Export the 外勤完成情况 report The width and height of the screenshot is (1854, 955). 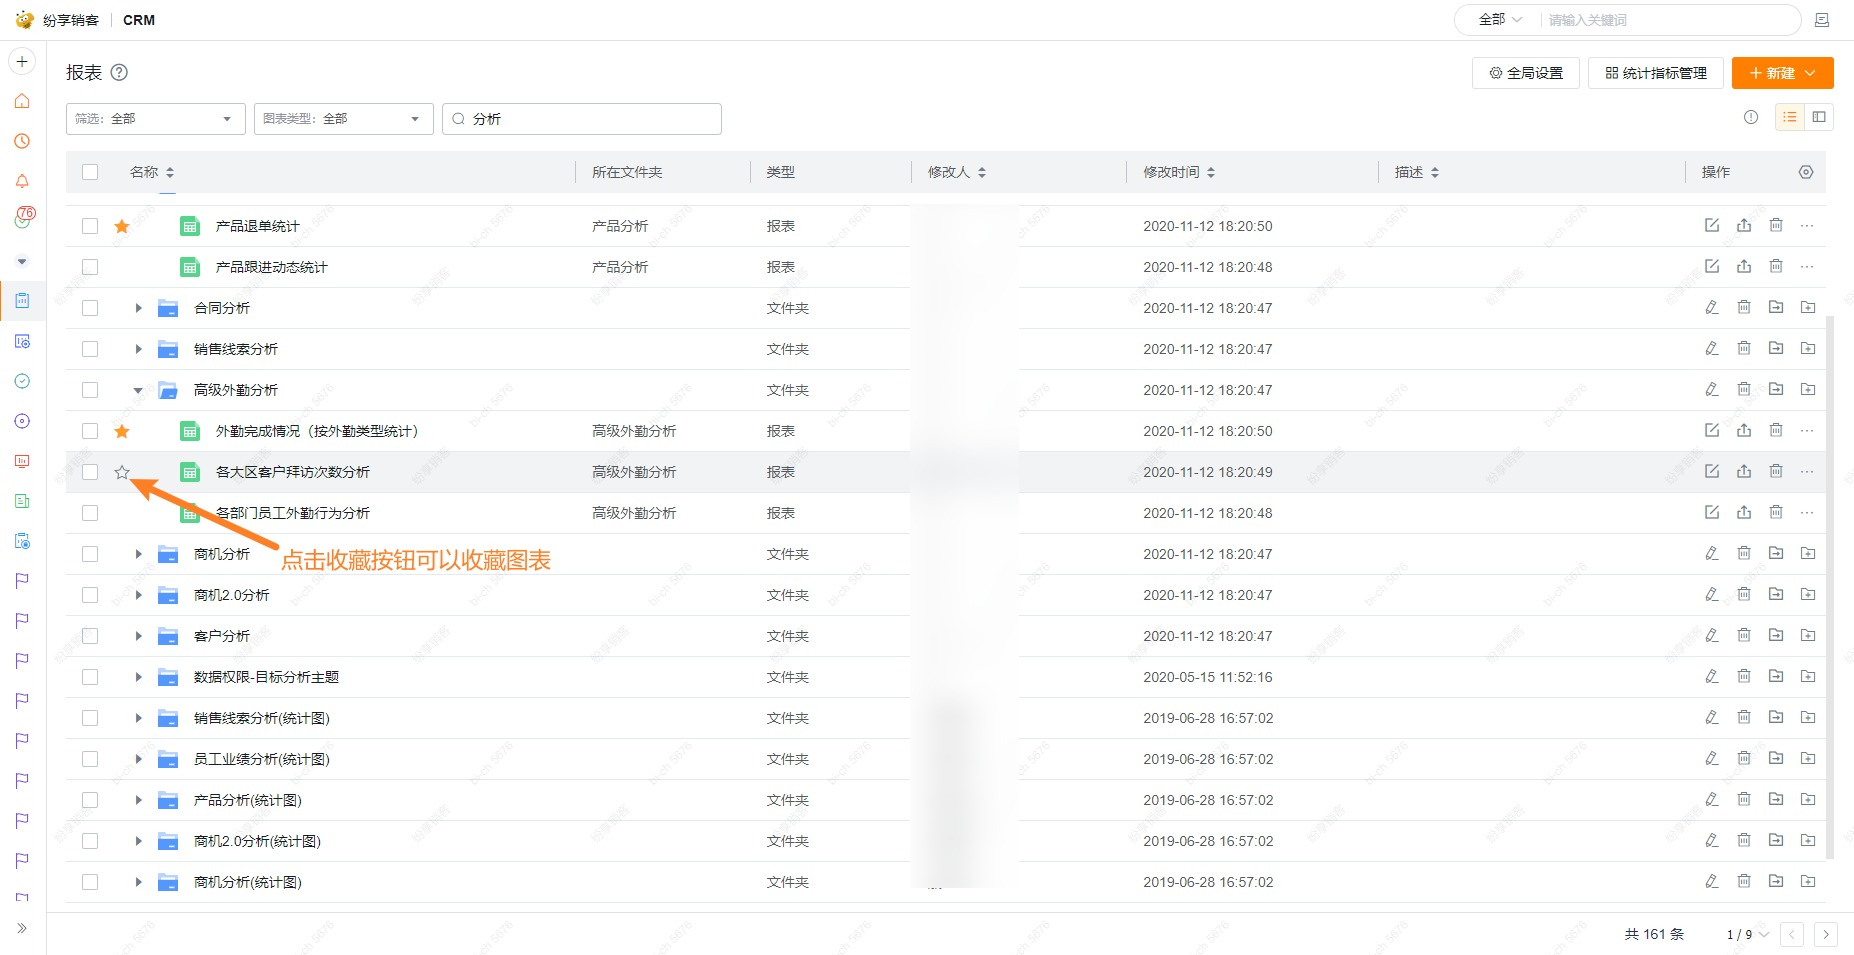(1744, 430)
